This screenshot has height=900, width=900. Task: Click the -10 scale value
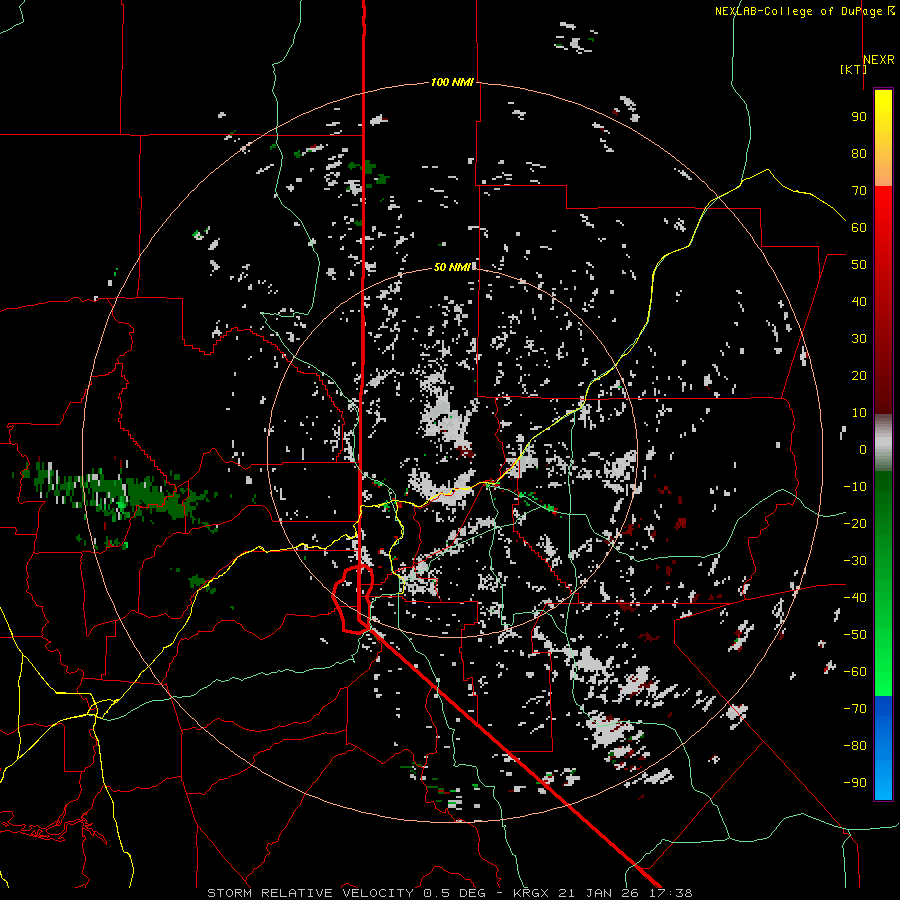click(x=855, y=487)
